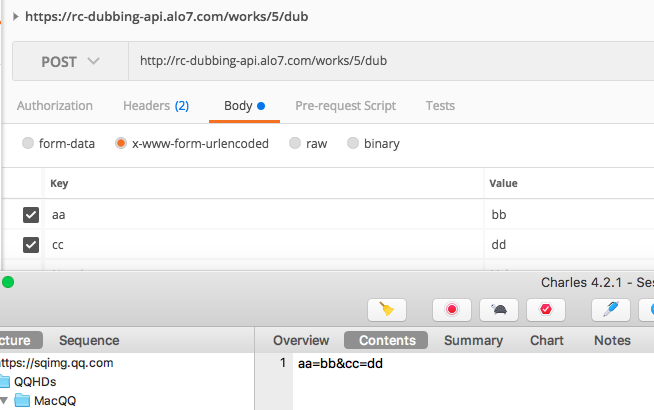Click the MacQQ folder icon
This screenshot has height=410, width=654.
click(x=22, y=400)
